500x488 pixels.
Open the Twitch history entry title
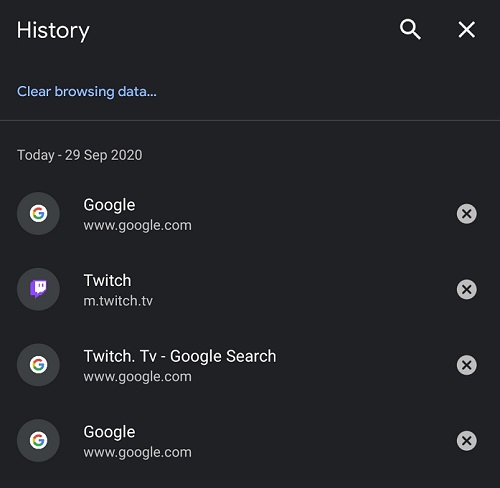107,280
